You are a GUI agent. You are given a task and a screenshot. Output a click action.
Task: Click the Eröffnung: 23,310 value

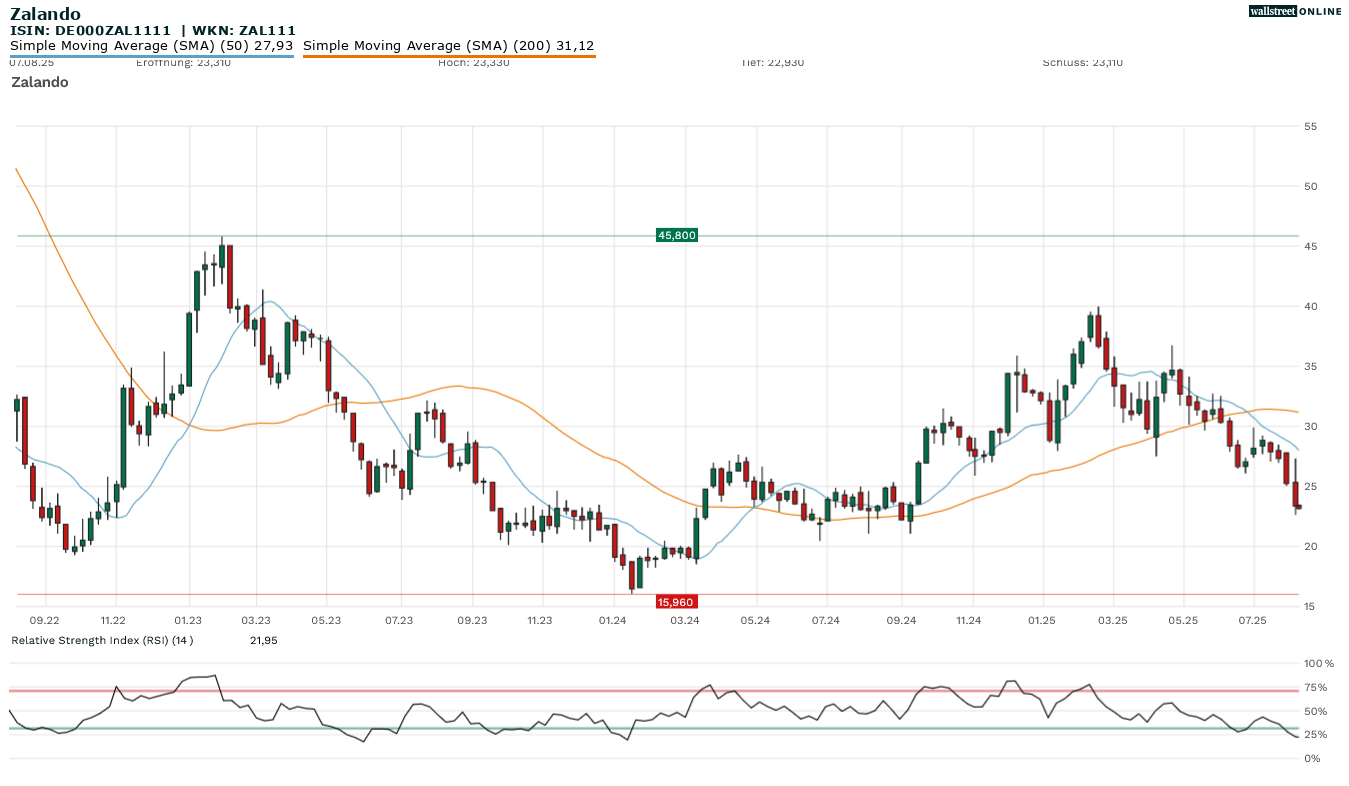pyautogui.click(x=183, y=62)
